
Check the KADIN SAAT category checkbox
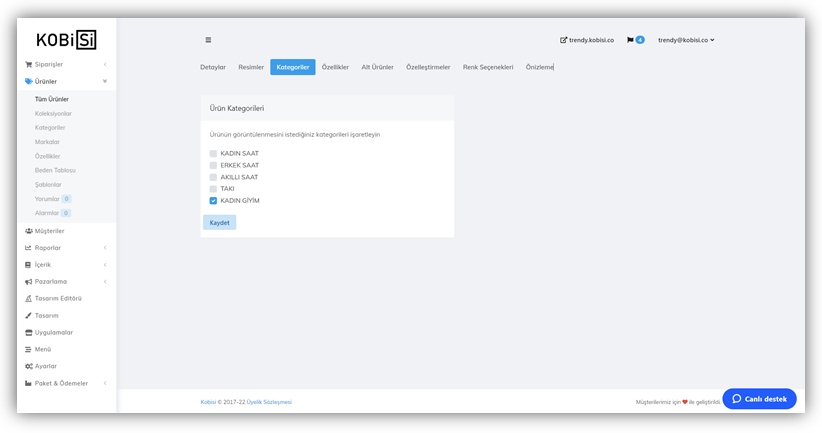pos(213,153)
